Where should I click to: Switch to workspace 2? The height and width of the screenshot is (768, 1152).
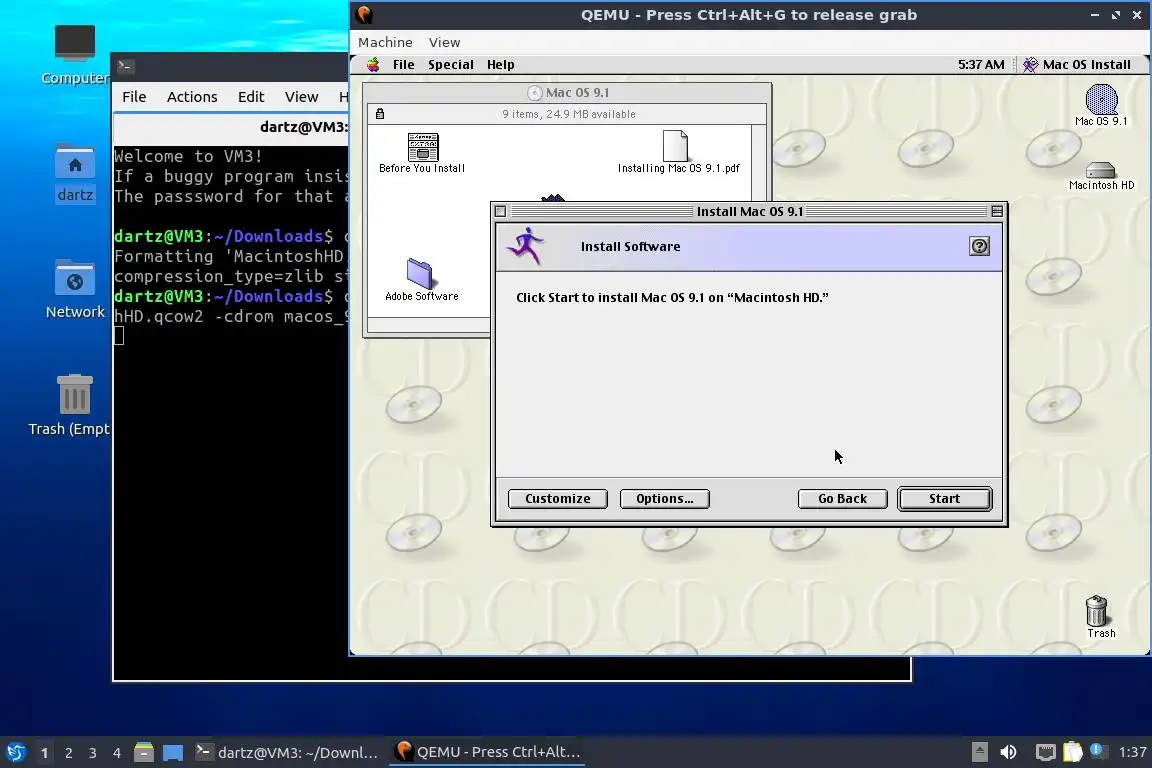coord(68,753)
